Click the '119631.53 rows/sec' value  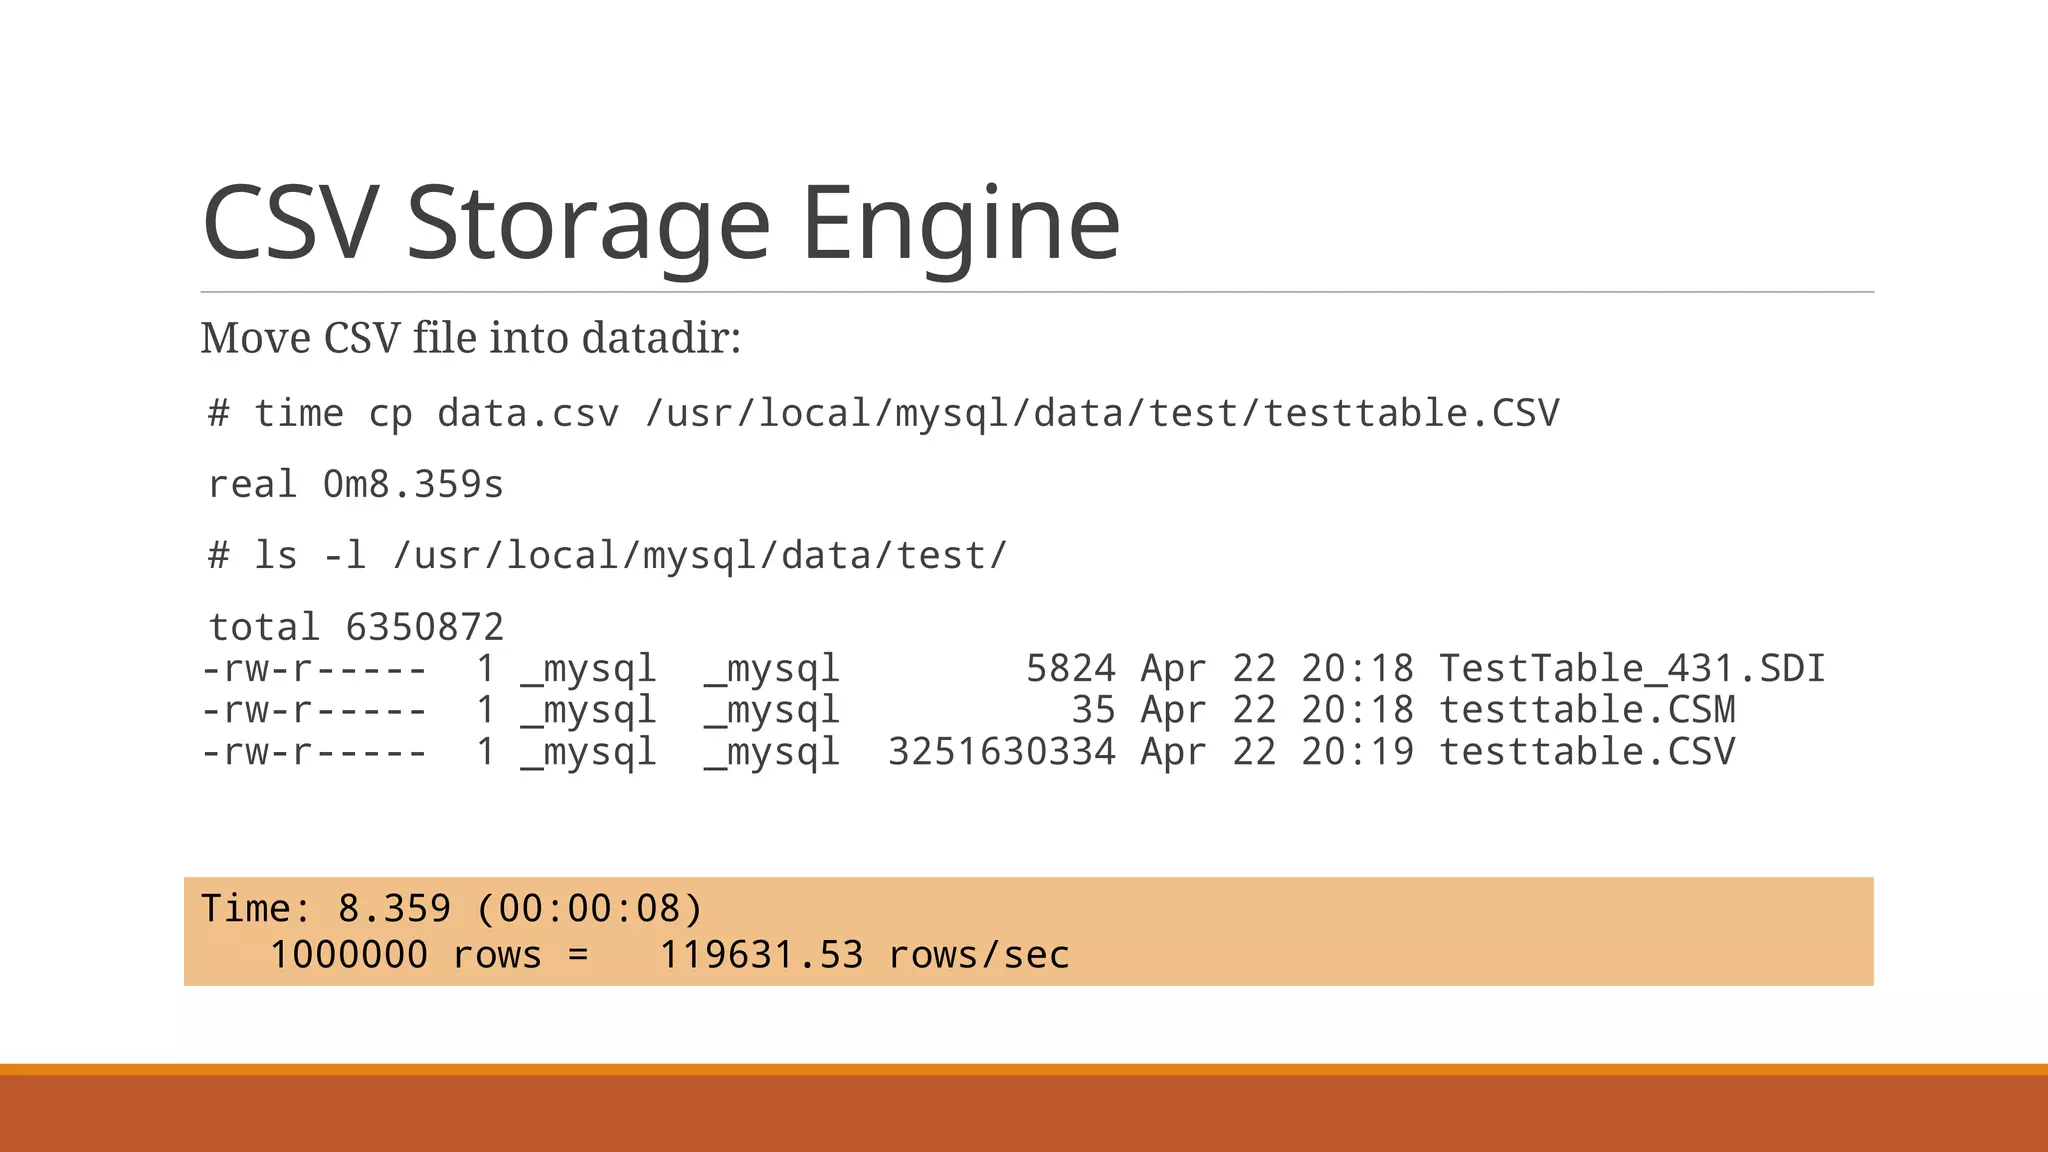(864, 955)
